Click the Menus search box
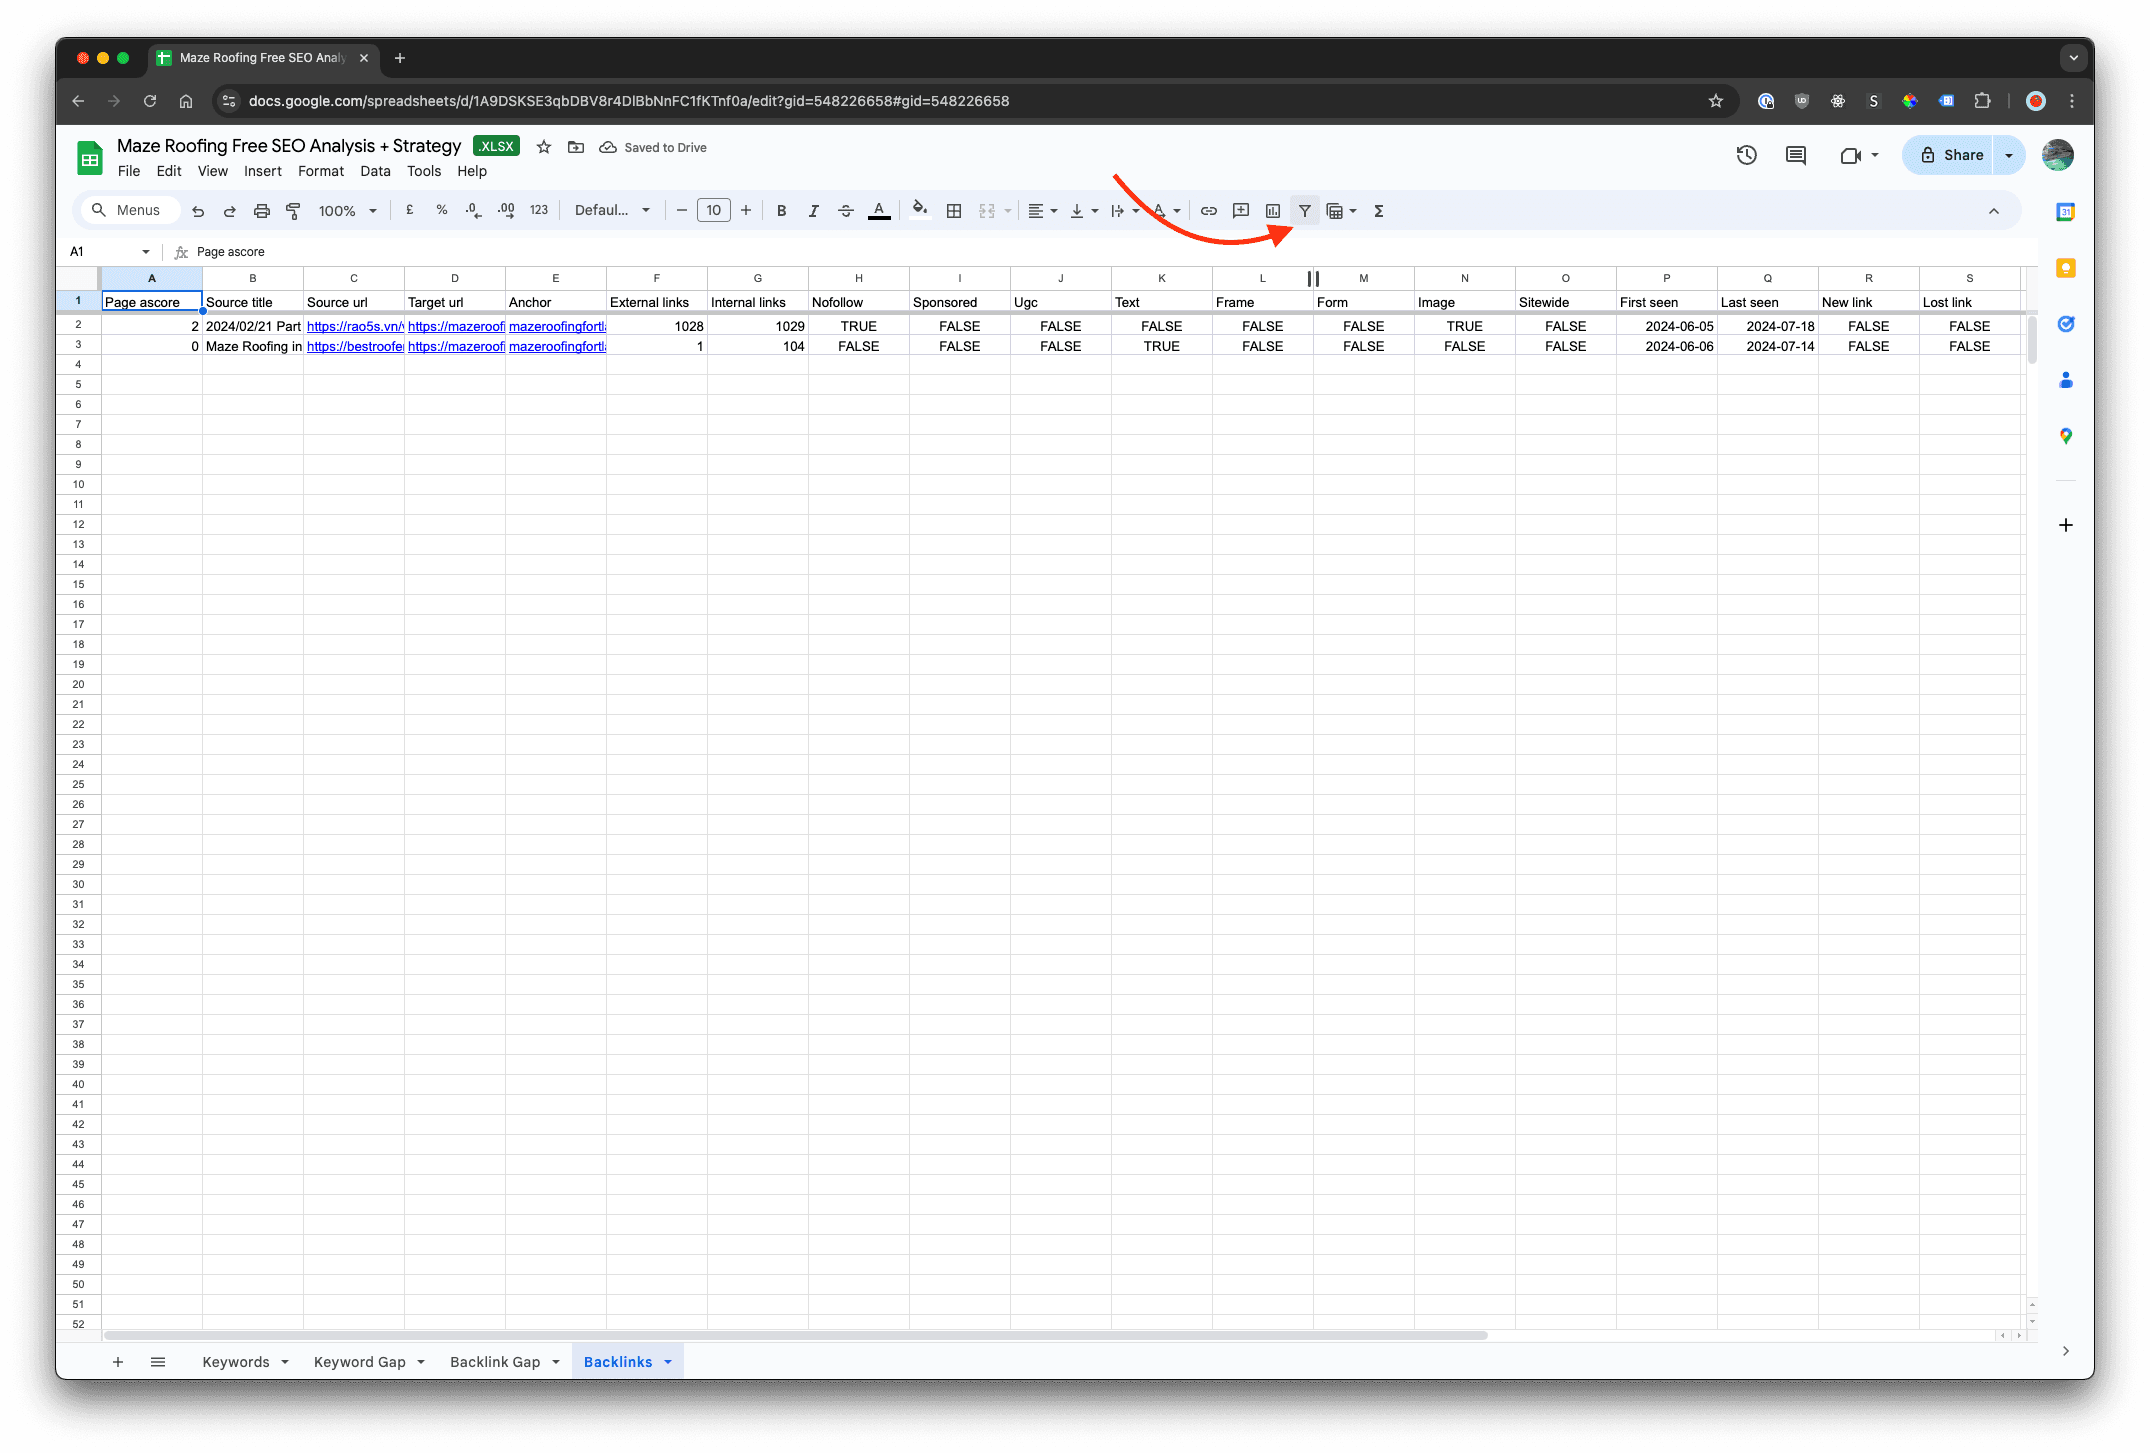 click(130, 210)
